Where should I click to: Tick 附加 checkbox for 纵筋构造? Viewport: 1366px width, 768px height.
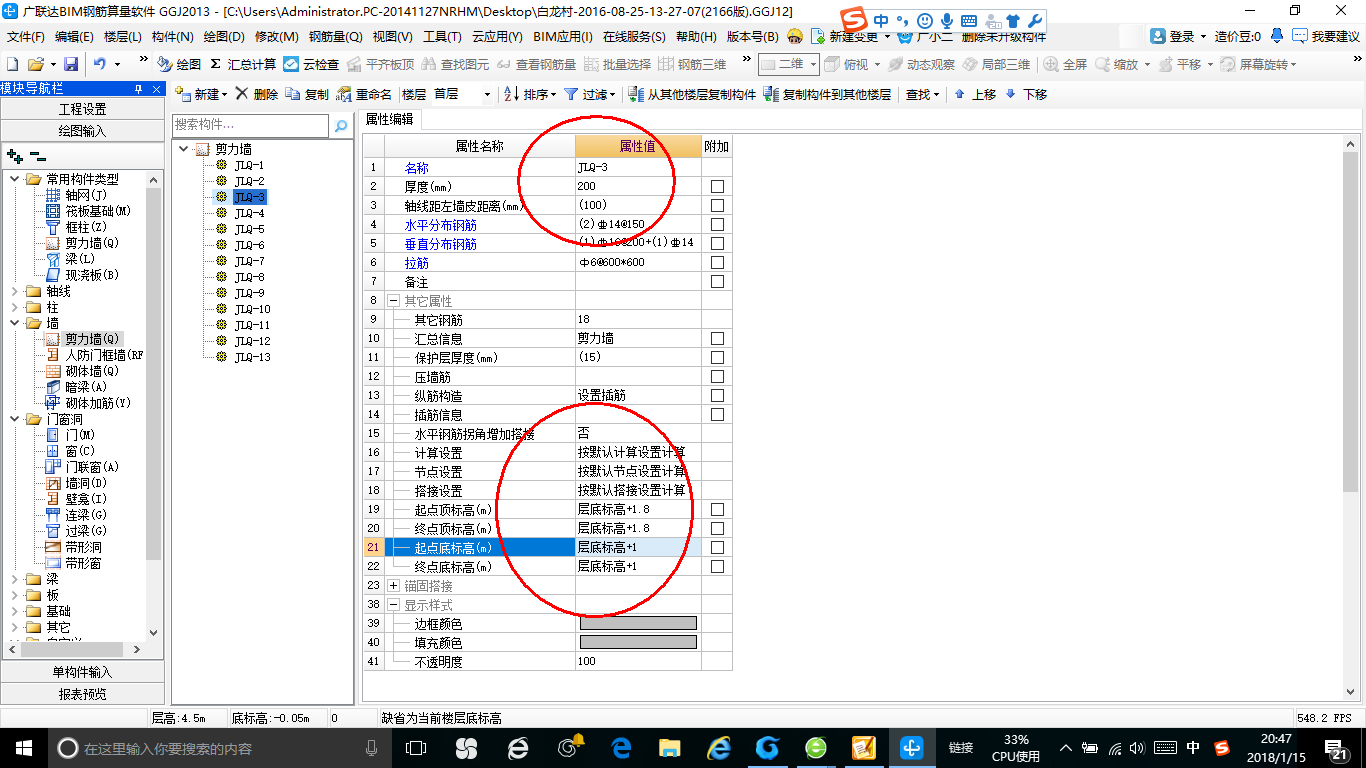717,396
